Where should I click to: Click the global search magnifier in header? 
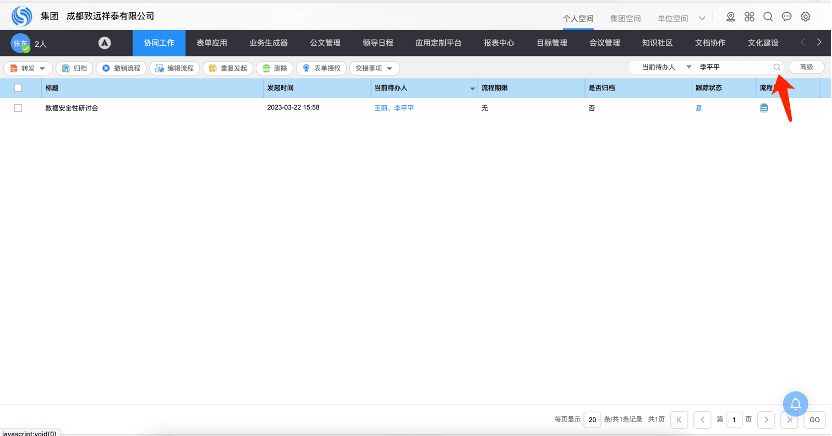pyautogui.click(x=768, y=17)
